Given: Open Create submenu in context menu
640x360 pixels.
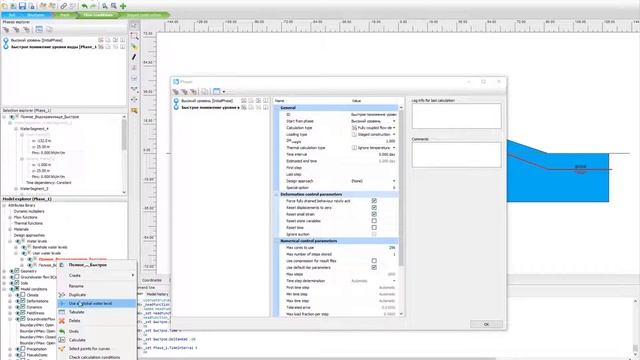Looking at the screenshot, I should click(96, 276).
